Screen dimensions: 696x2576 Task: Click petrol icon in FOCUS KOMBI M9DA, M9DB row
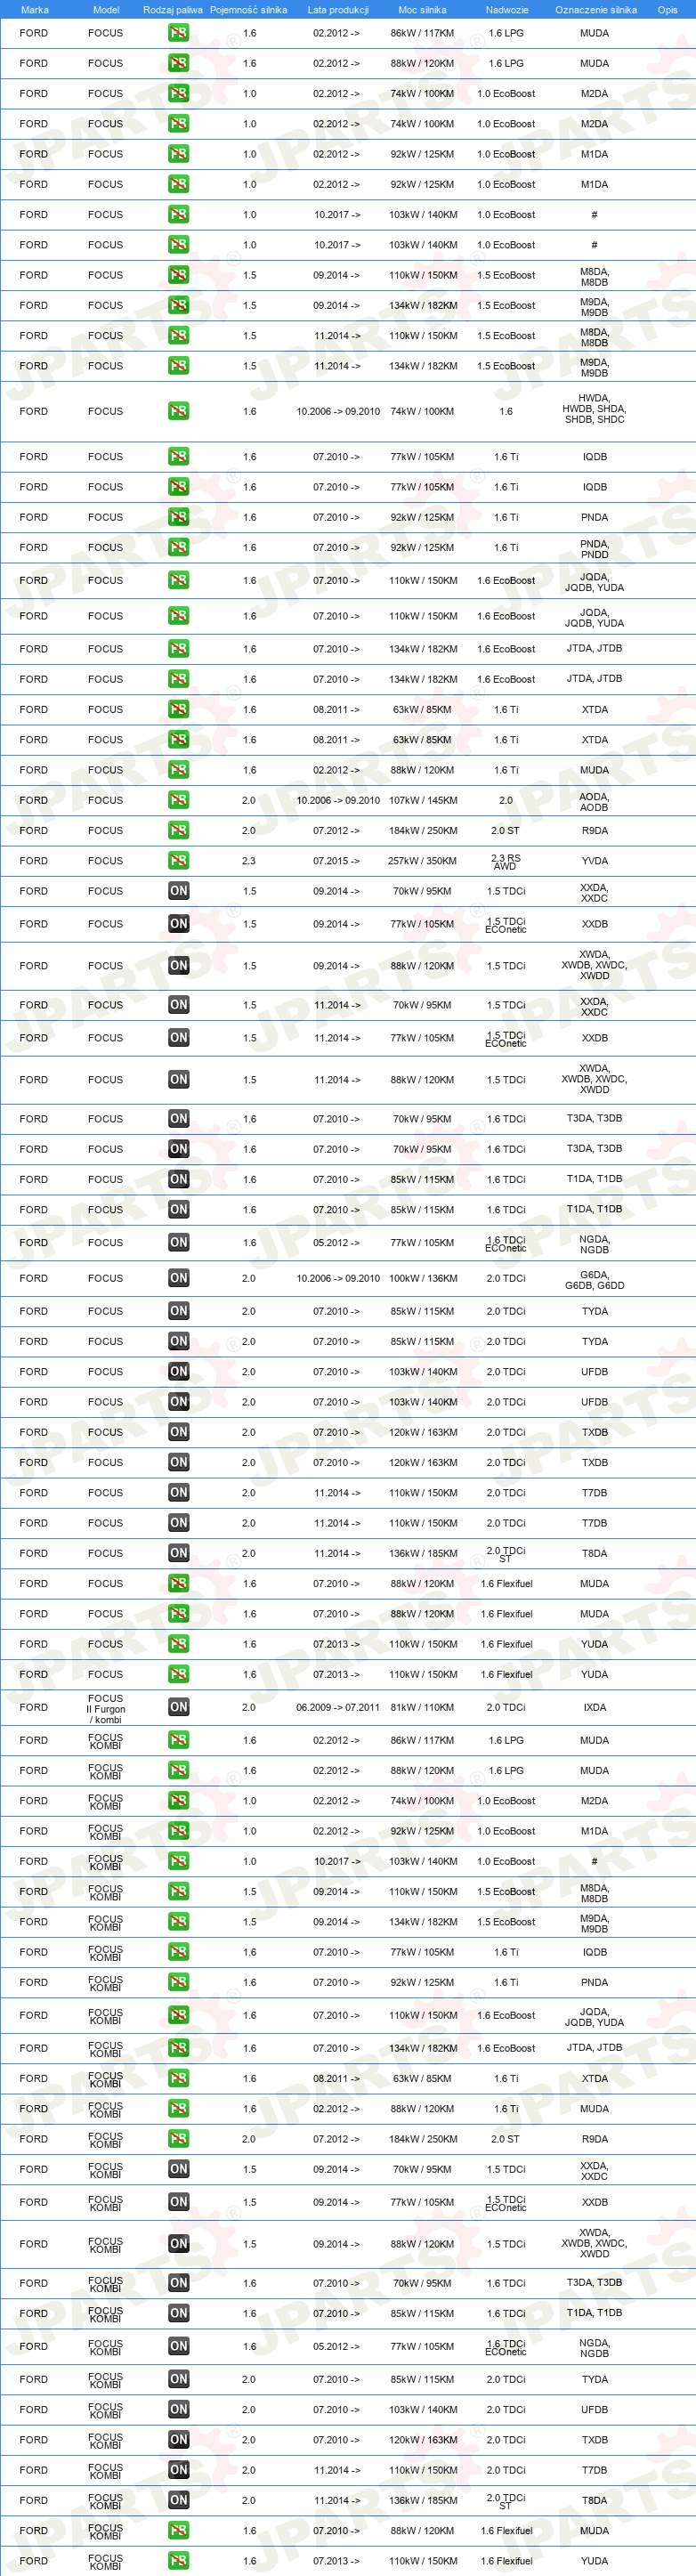coord(179,1921)
